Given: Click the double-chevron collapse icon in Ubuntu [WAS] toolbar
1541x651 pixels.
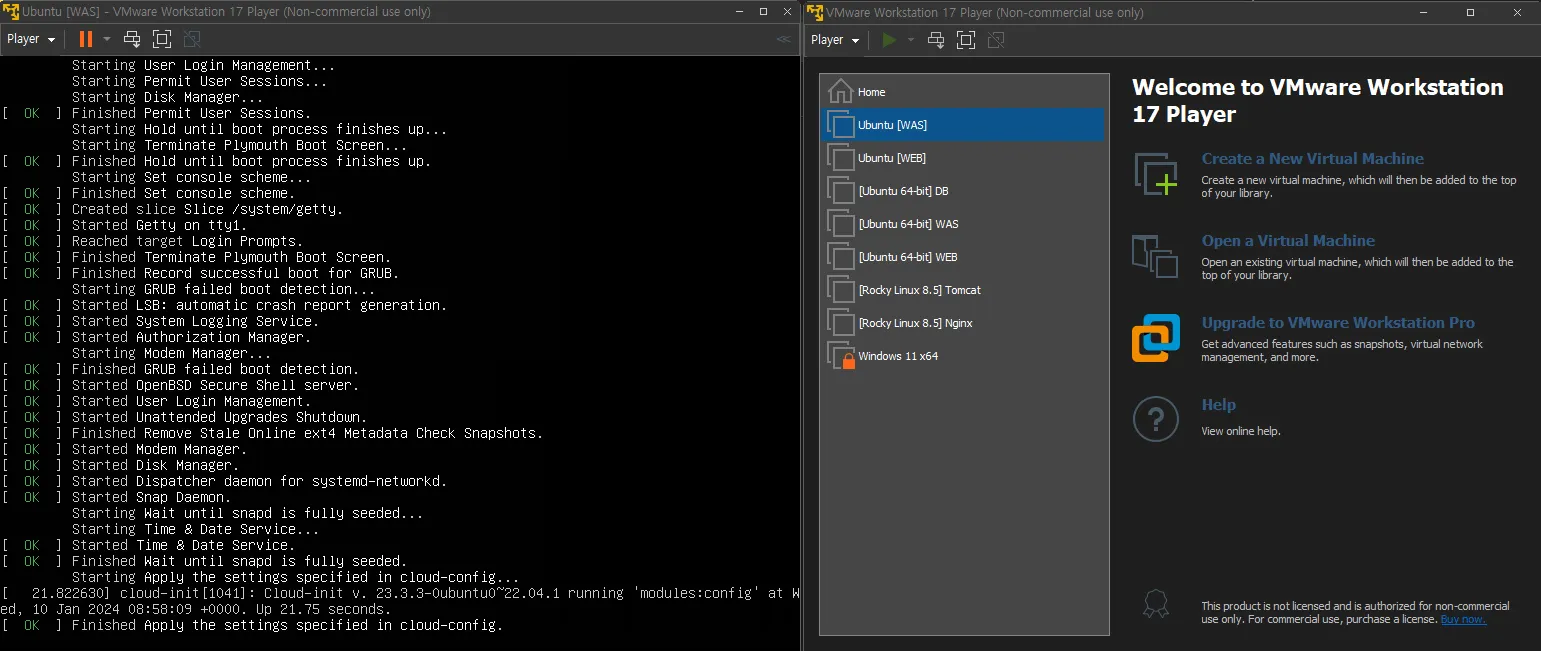Looking at the screenshot, I should click(x=783, y=39).
